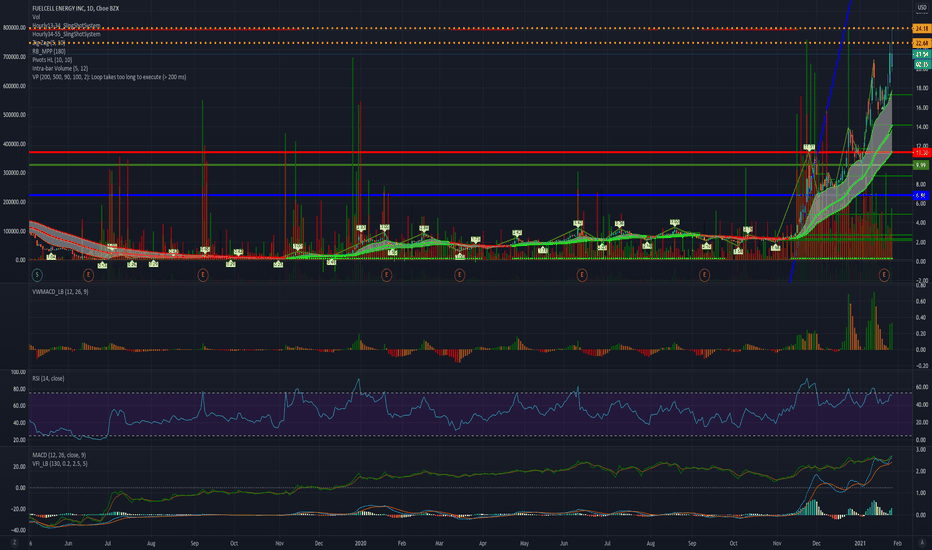Click the 18.00 price scale label
Viewport: 932px width, 550px height.
click(922, 89)
